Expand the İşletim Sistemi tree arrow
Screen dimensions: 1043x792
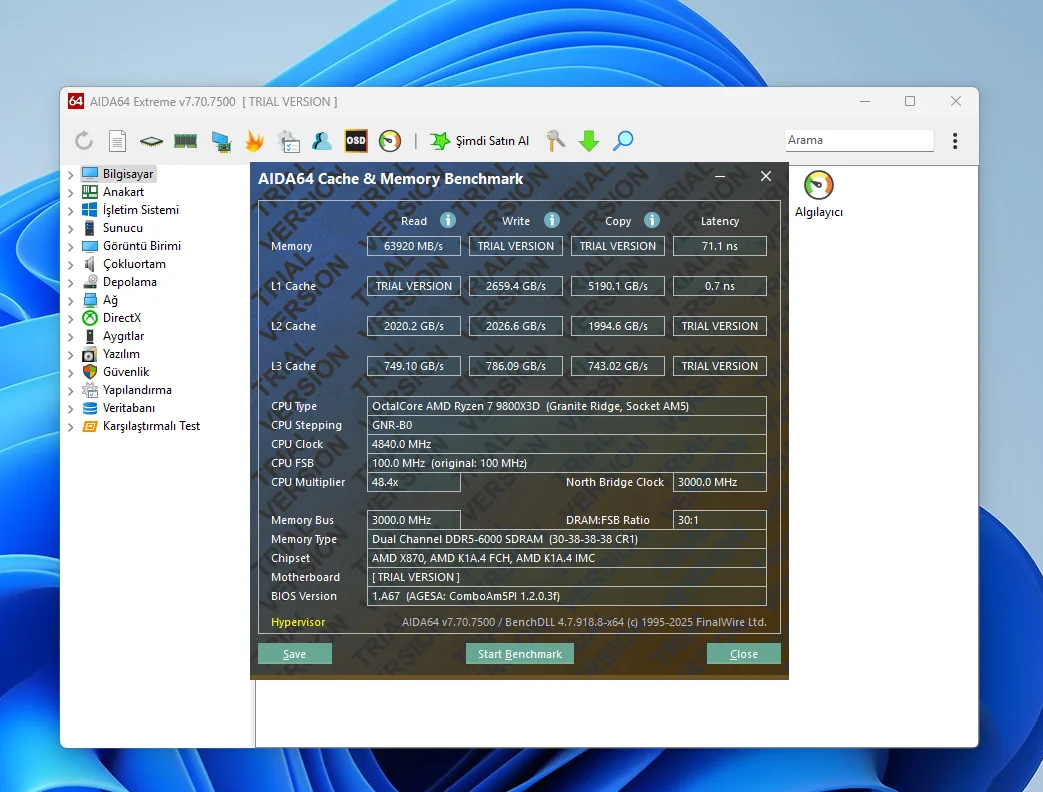(71, 210)
